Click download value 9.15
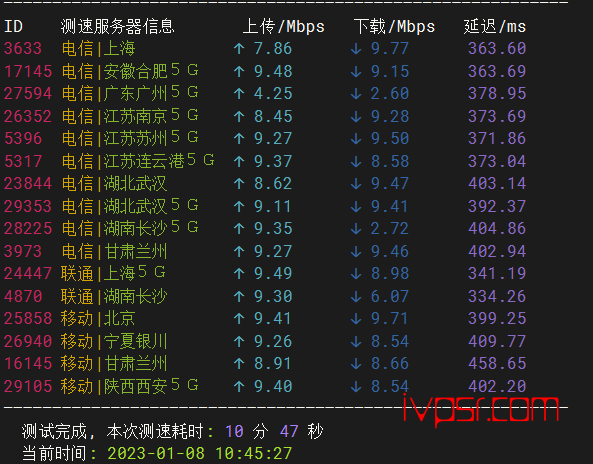The height and width of the screenshot is (464, 593). point(390,71)
